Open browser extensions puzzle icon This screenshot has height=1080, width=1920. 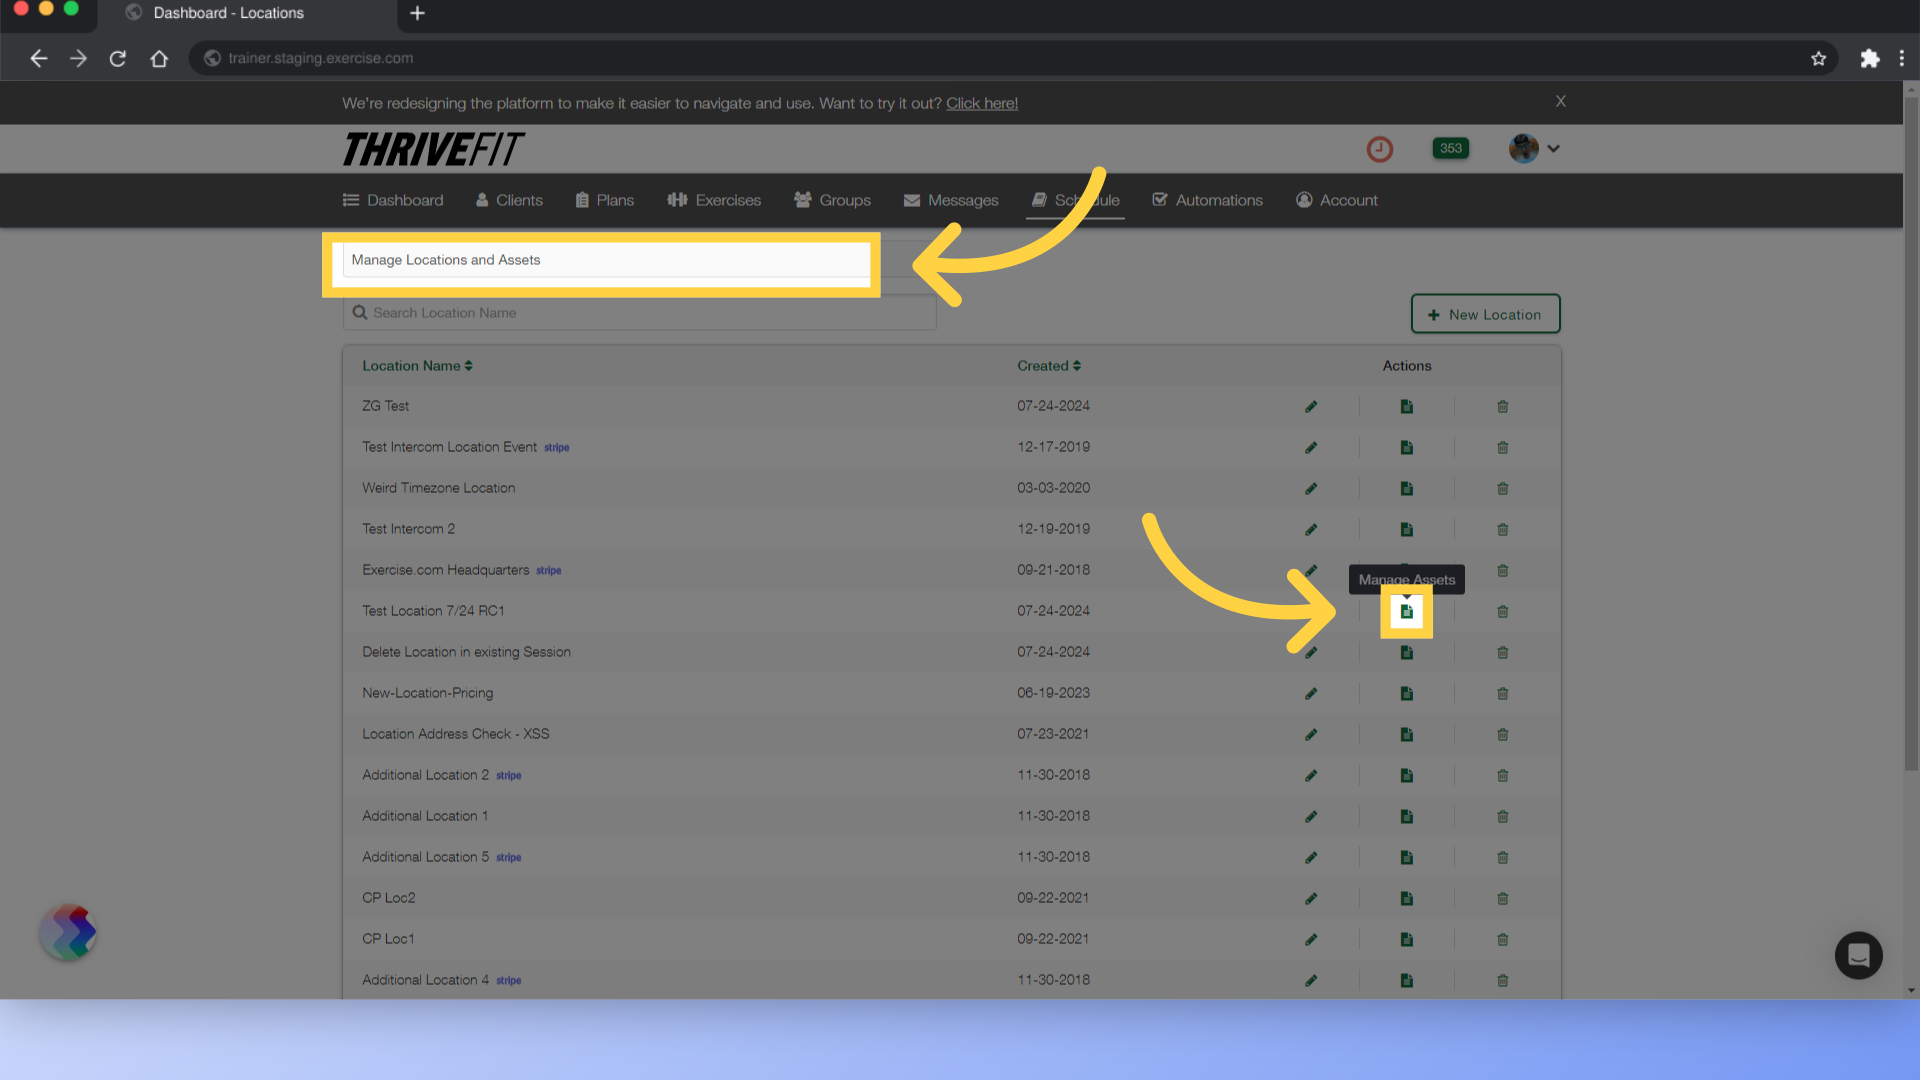pos(1869,59)
